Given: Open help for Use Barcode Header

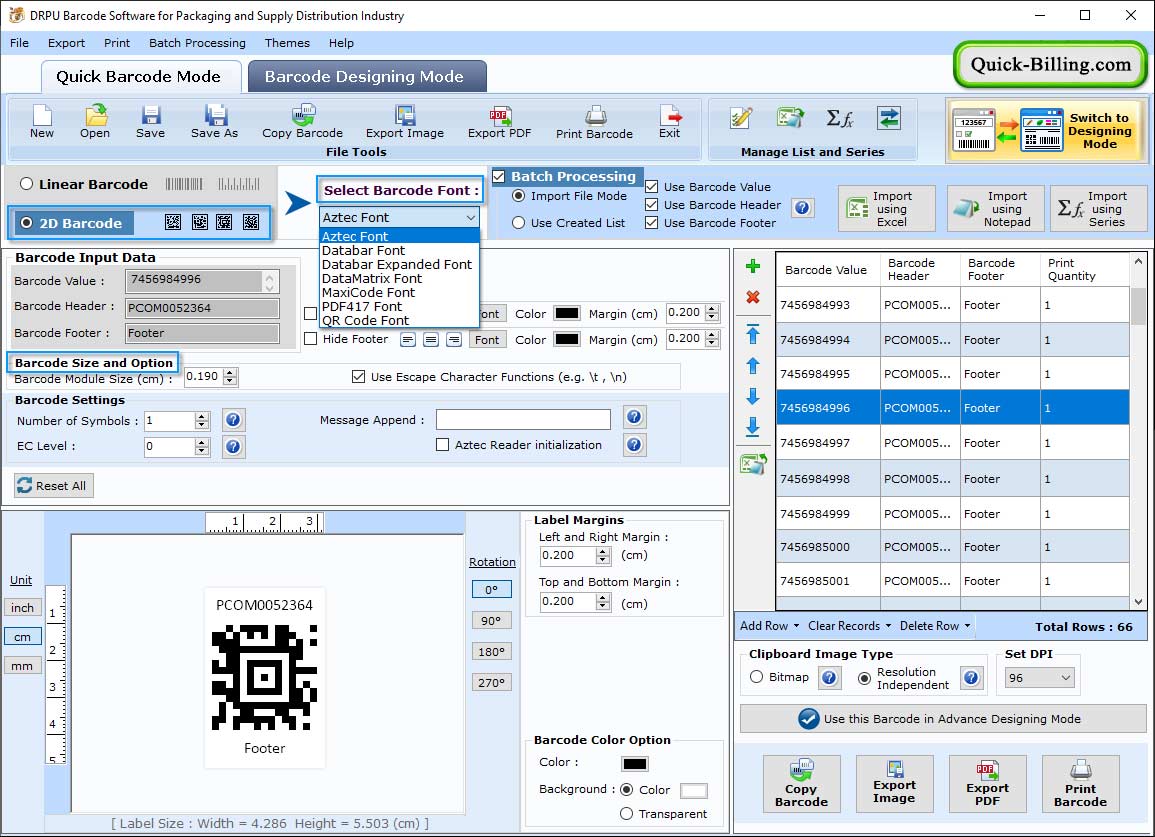Looking at the screenshot, I should click(803, 208).
